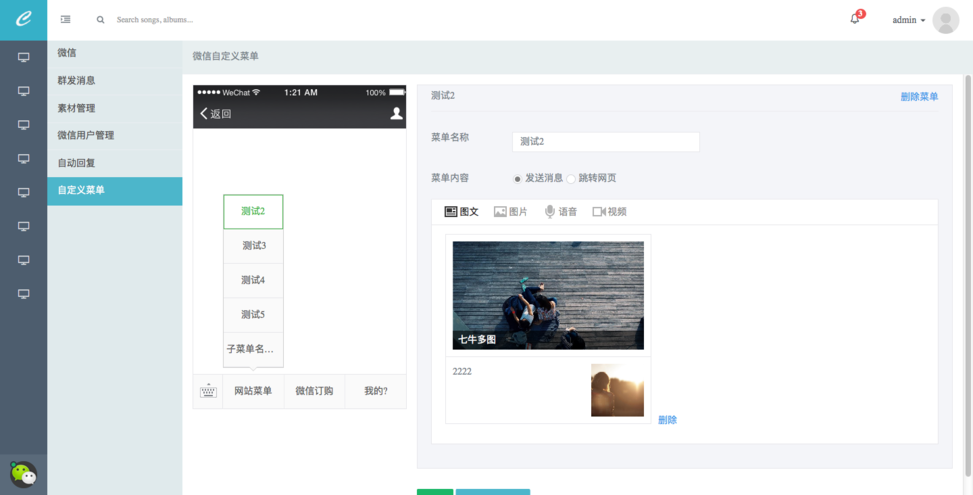The height and width of the screenshot is (495, 973).
Task: Select the 自定义菜单 sidebar item
Action: coord(115,190)
